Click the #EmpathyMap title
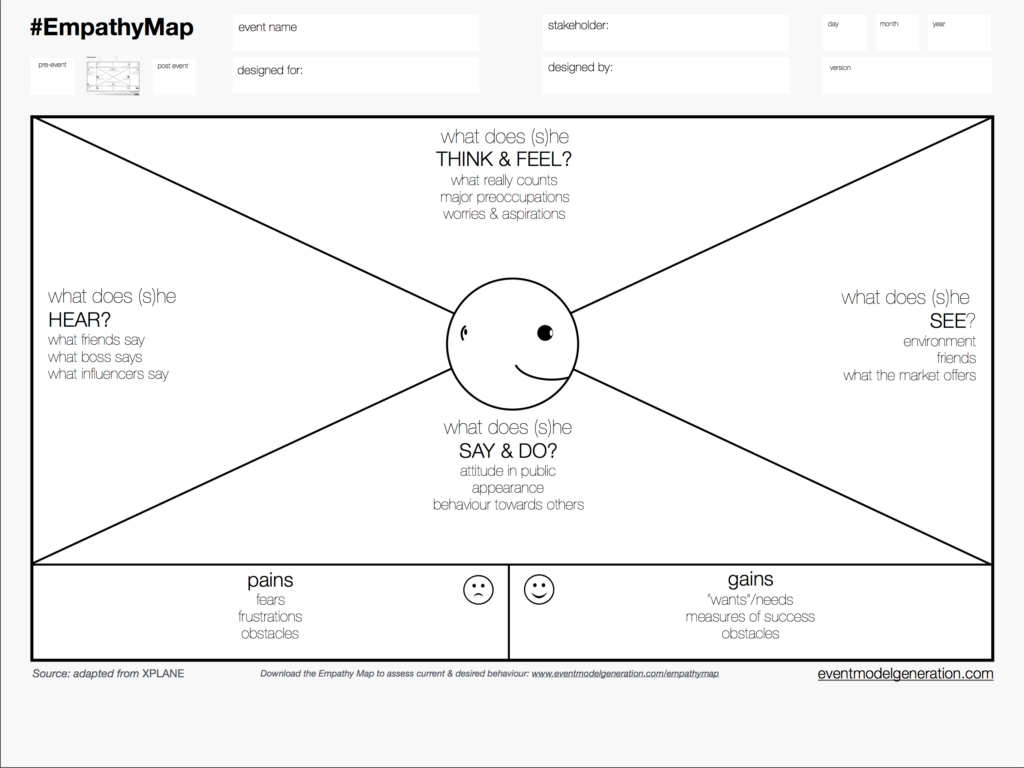This screenshot has height=768, width=1024. pos(112,27)
